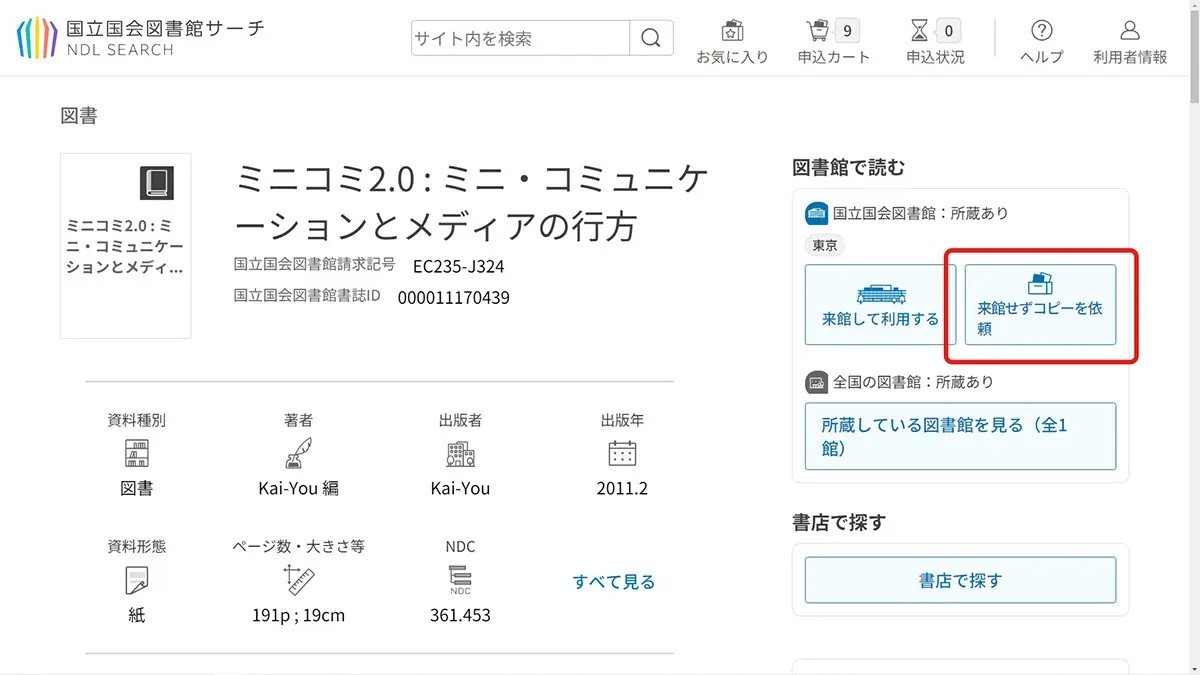
Task: Click the book thumbnail cover placeholder
Action: [126, 245]
